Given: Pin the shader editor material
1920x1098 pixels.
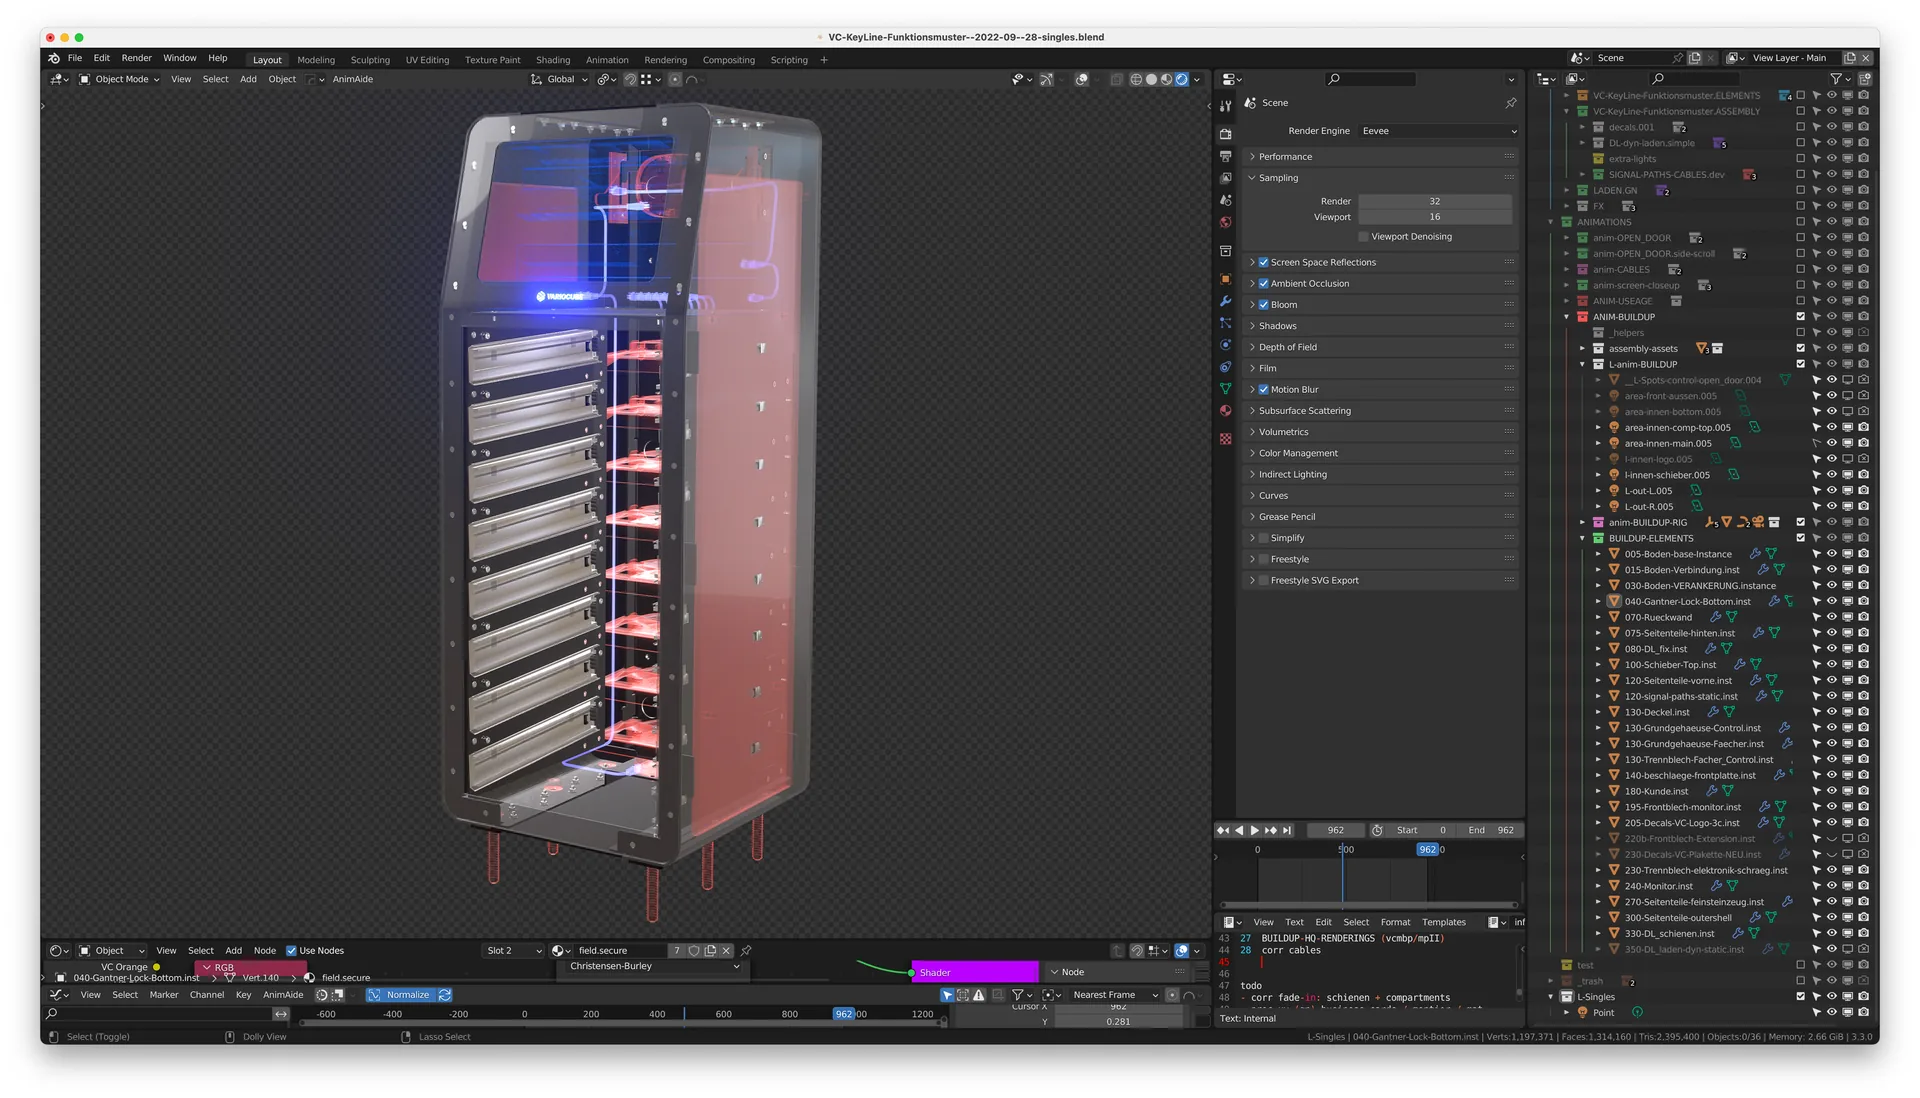Looking at the screenshot, I should 746,951.
